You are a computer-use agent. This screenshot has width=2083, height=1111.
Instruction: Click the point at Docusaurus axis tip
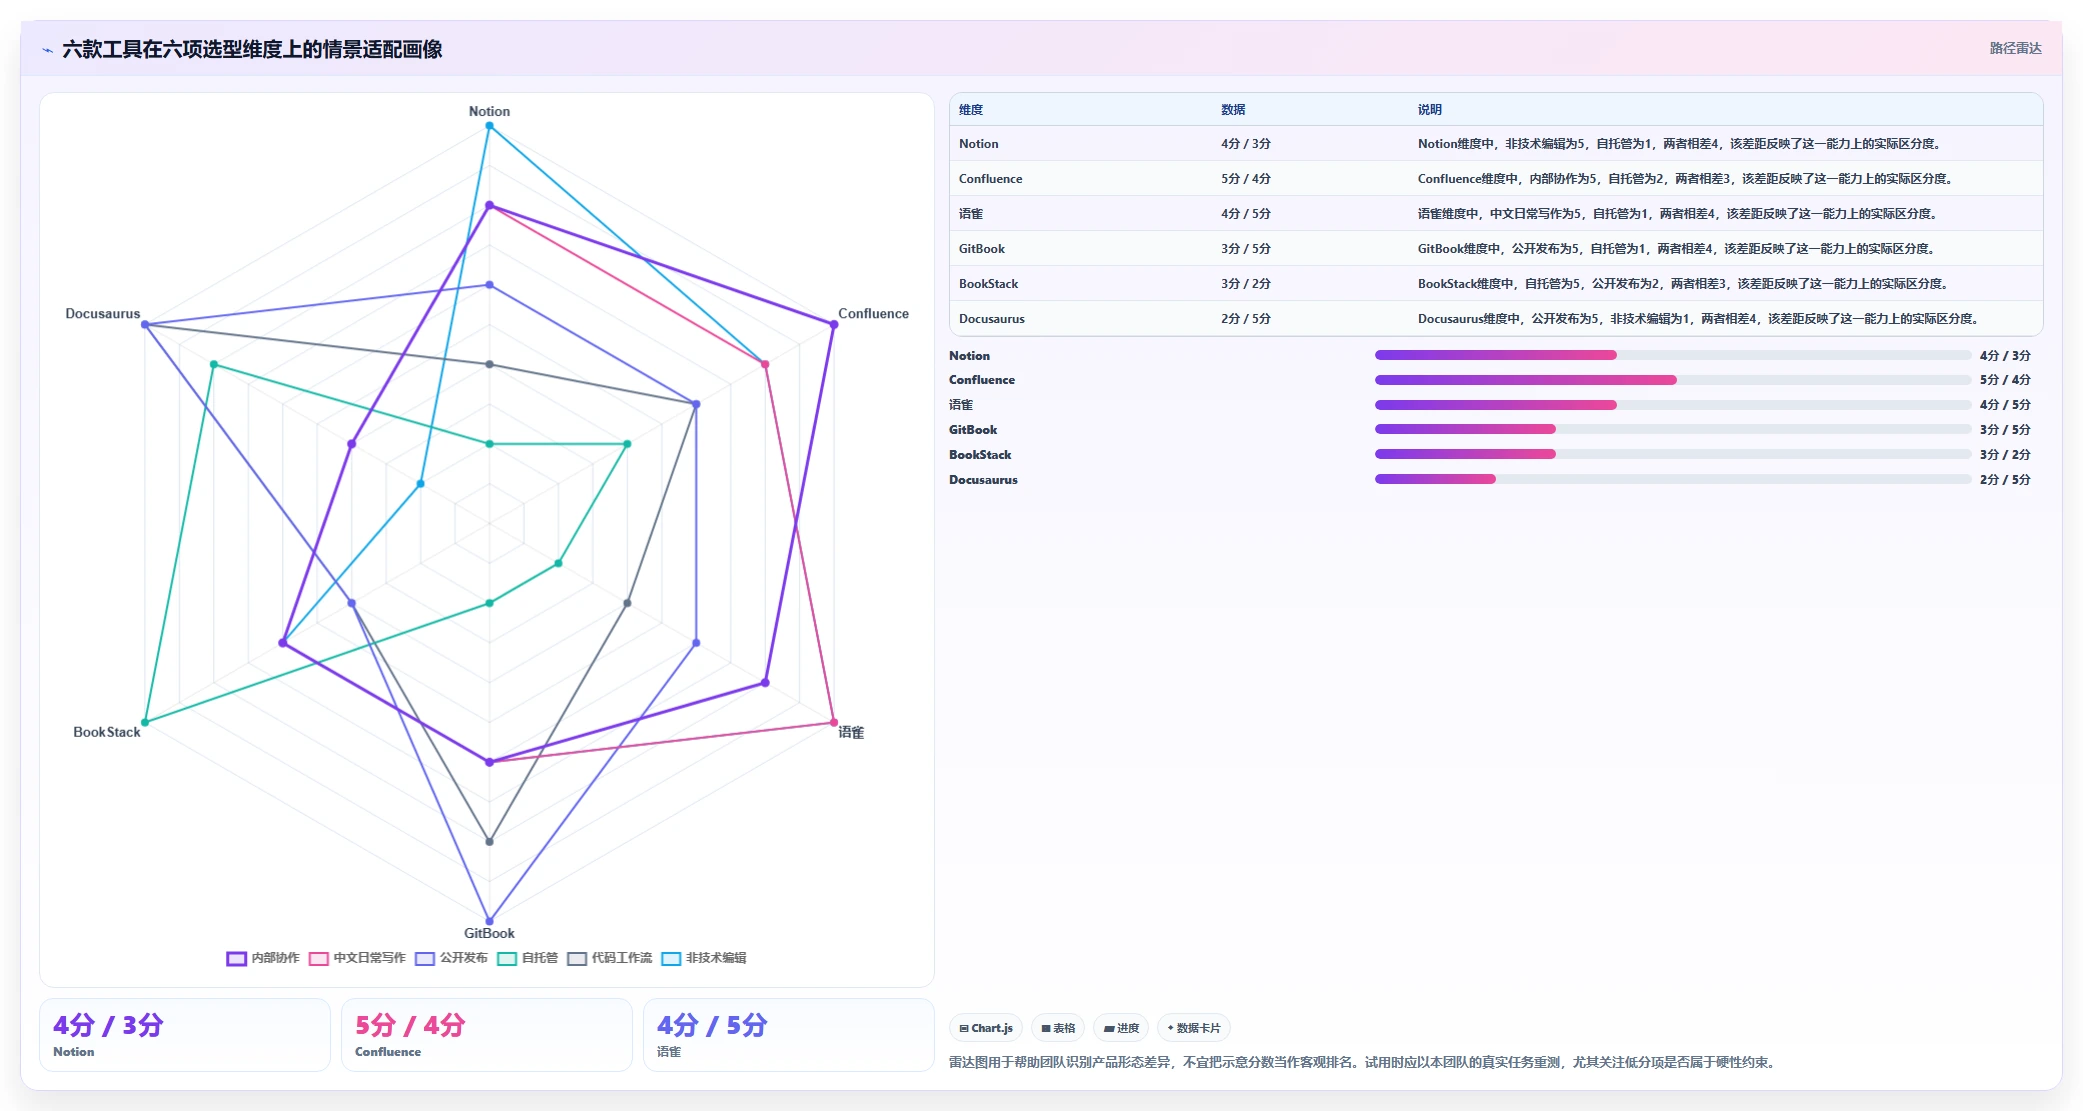click(x=145, y=324)
